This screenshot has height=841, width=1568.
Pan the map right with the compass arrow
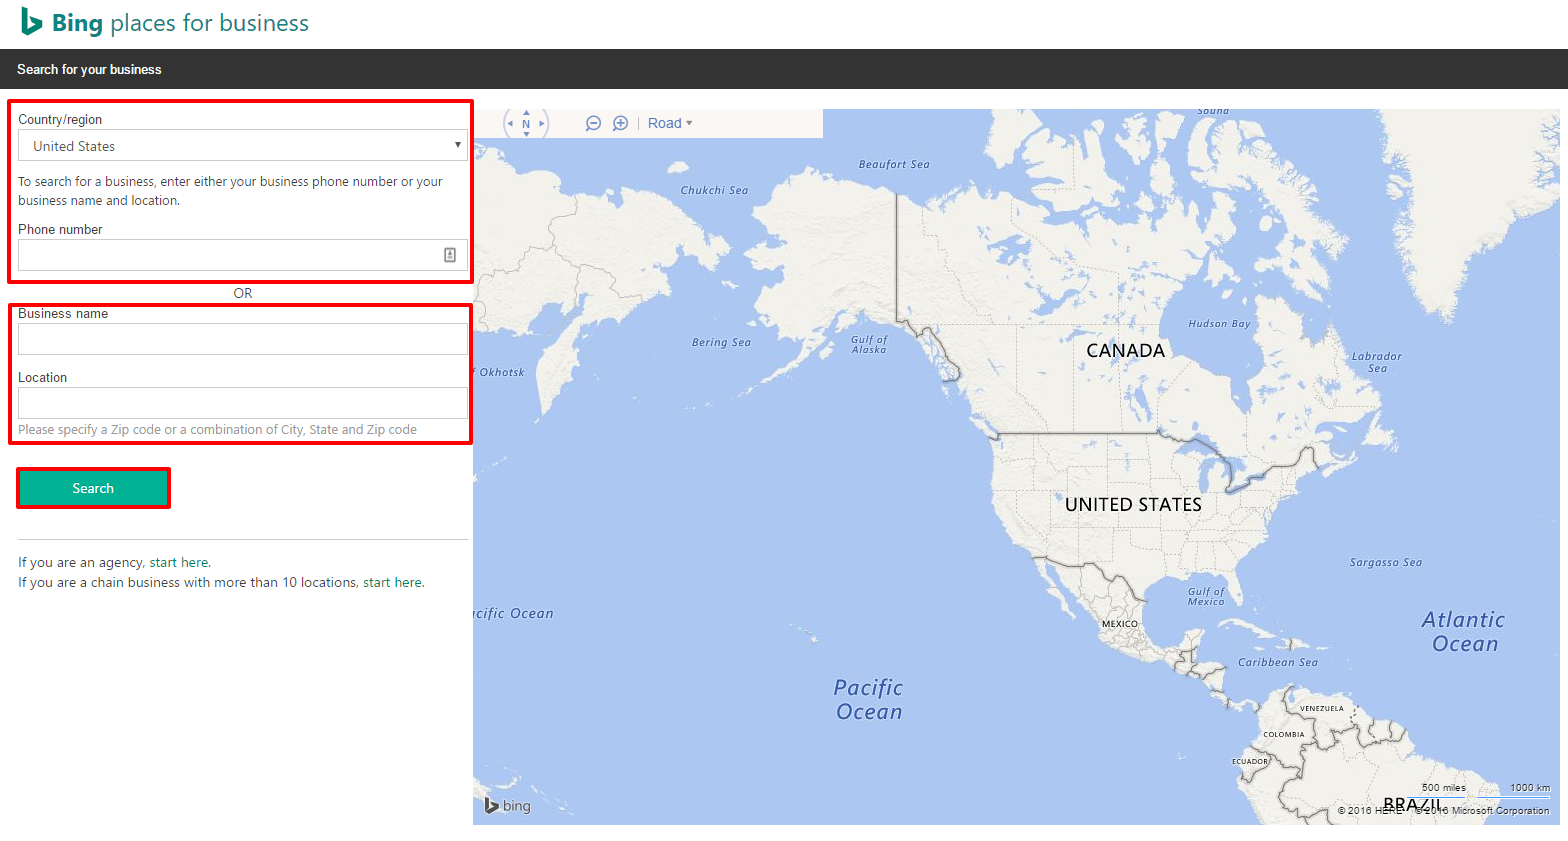(x=542, y=124)
